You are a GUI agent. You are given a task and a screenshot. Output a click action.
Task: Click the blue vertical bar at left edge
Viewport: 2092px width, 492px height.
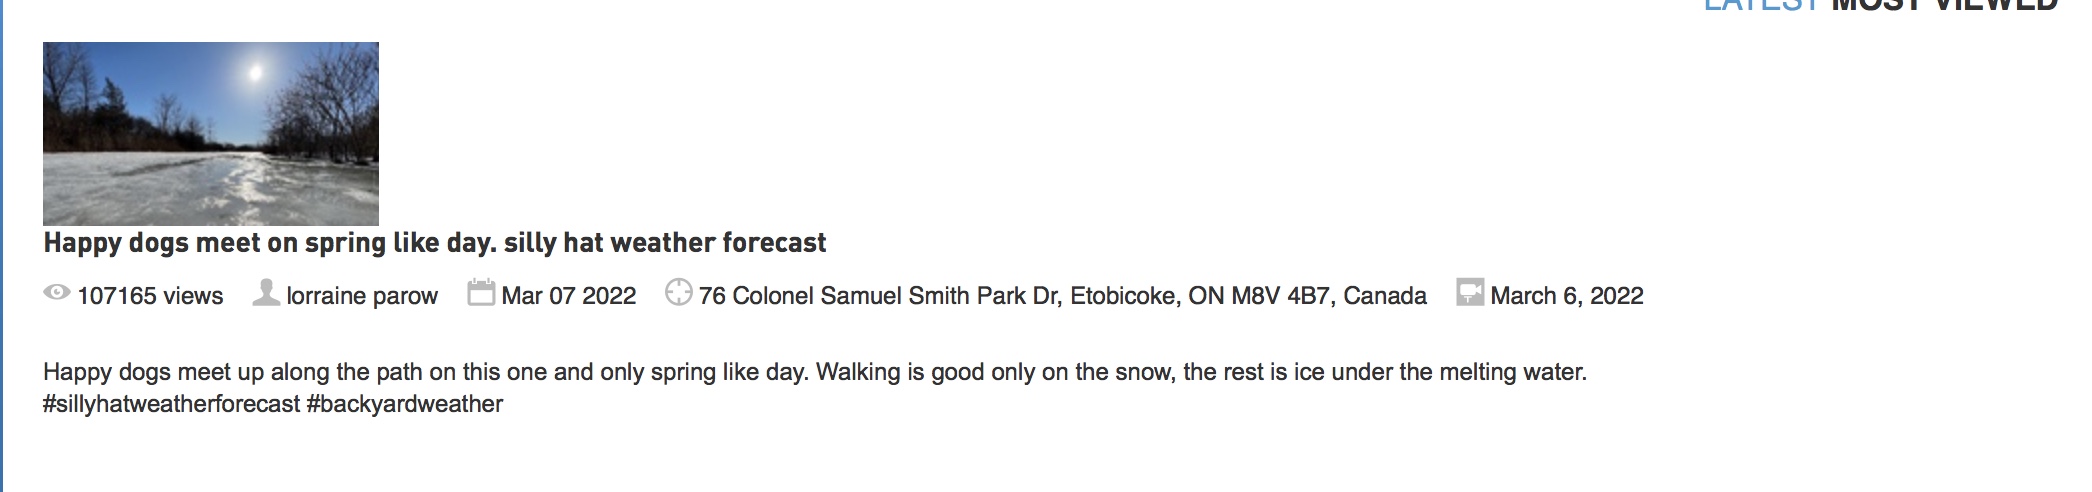2,246
